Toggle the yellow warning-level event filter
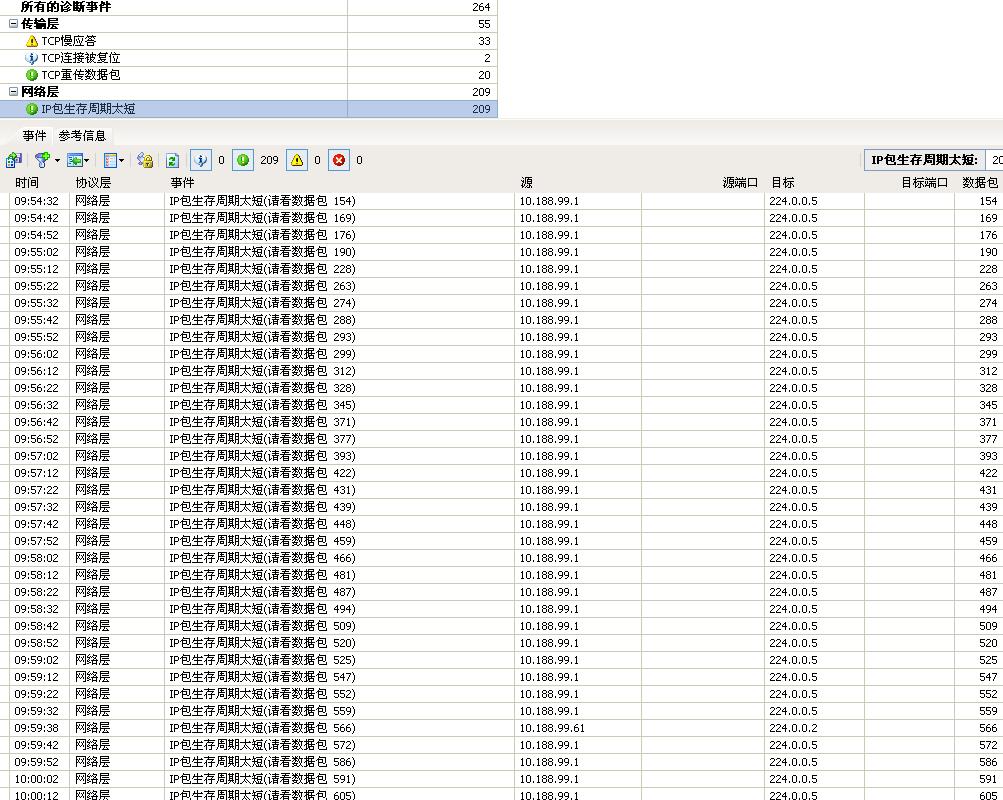Screen dimensions: 1003x800 297,160
